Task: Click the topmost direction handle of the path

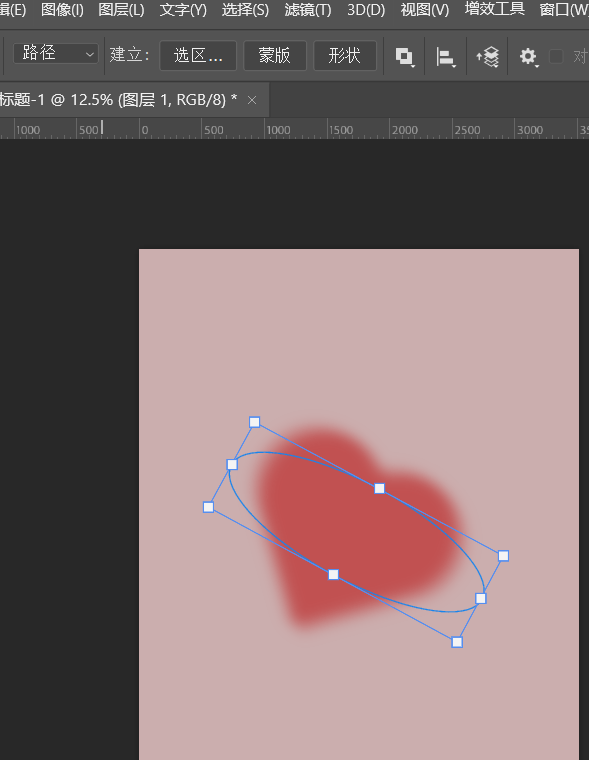Action: coord(255,422)
